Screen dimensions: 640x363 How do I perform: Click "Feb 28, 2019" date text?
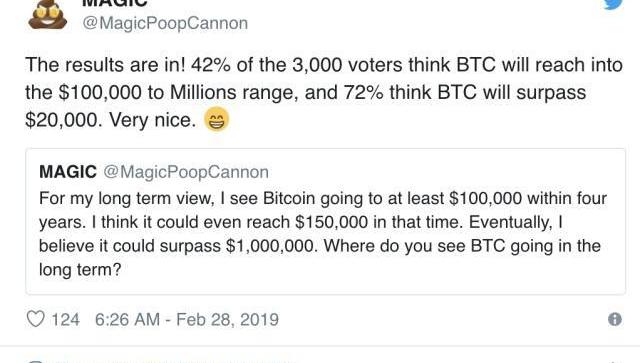227,319
